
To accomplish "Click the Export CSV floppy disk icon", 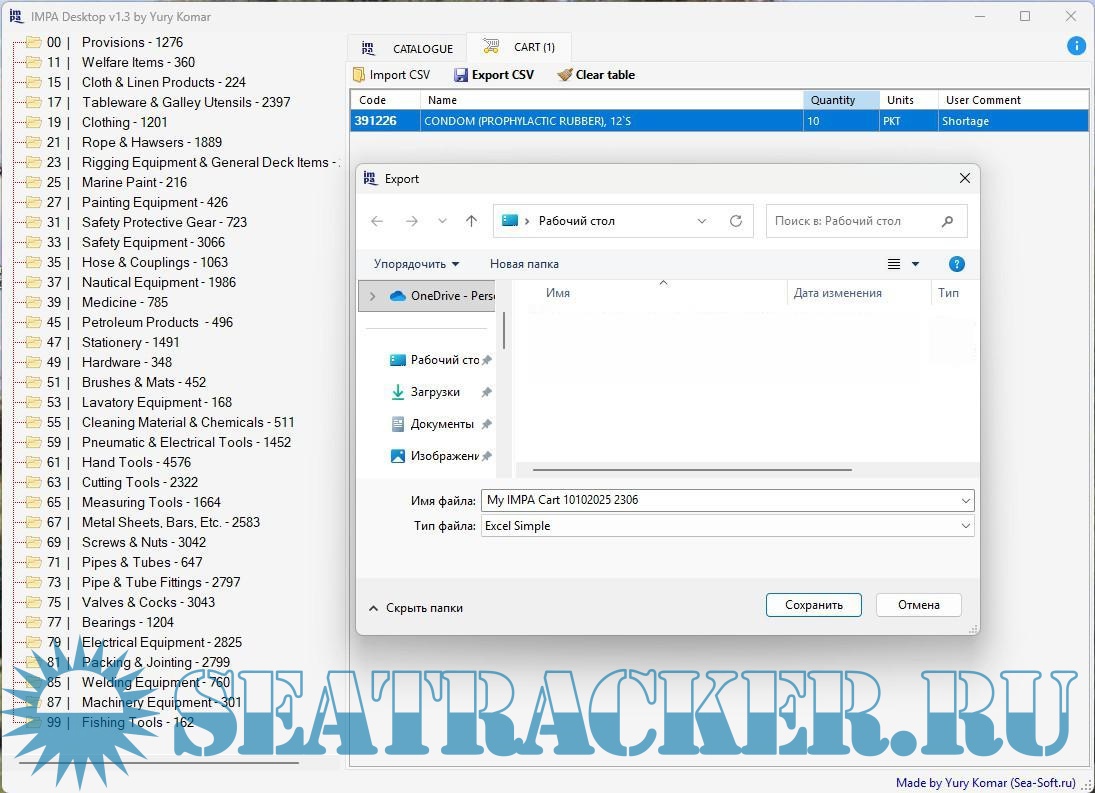I will tap(461, 75).
